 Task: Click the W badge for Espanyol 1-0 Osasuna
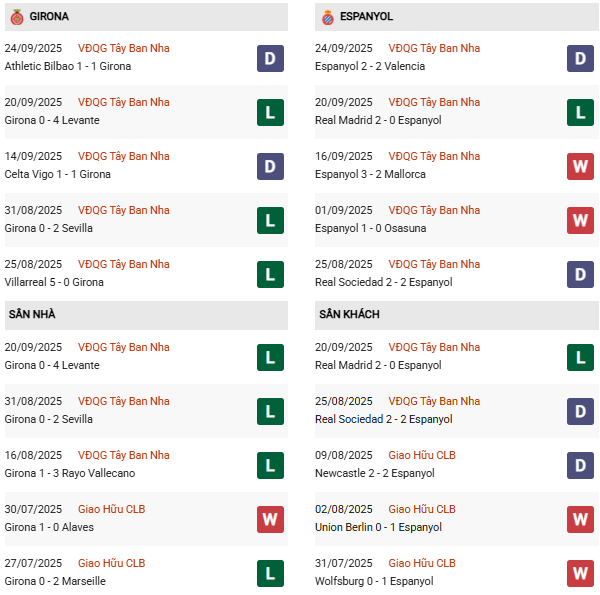[581, 220]
